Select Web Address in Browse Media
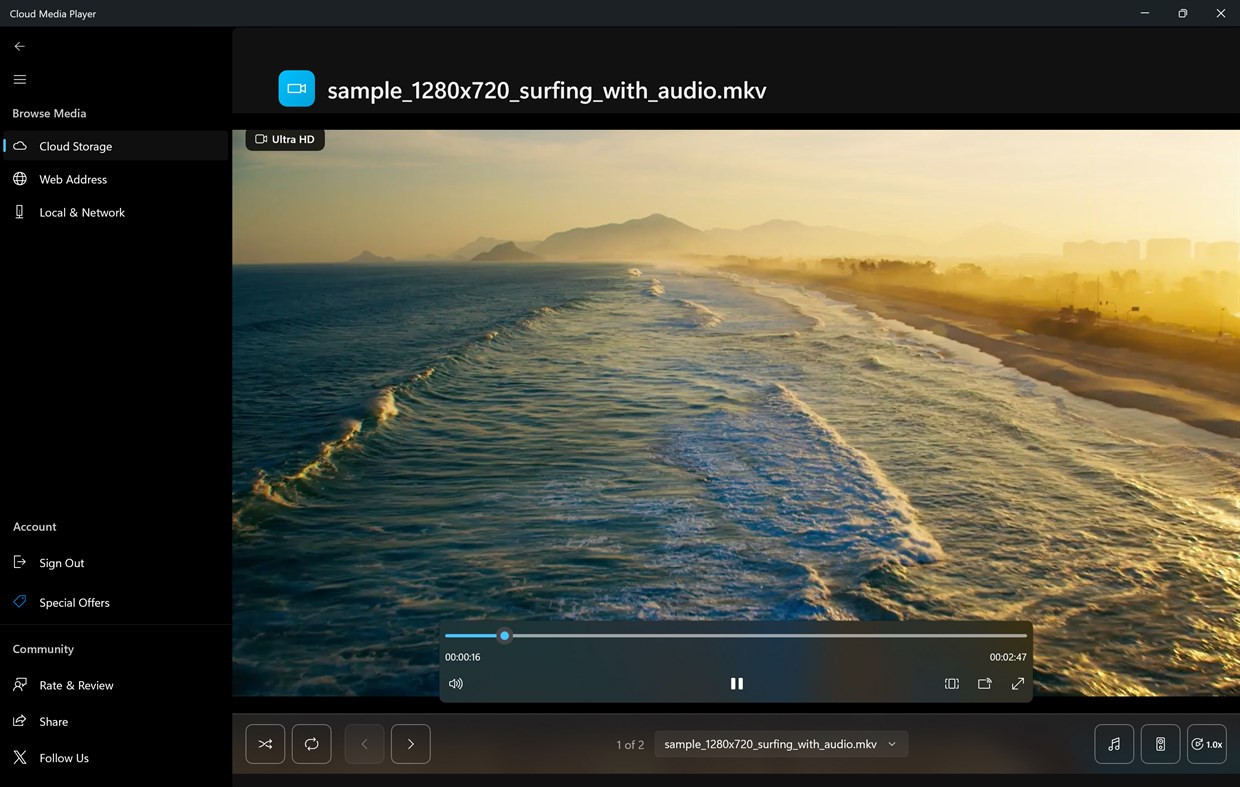Screen dimensions: 1240x787 click(73, 179)
